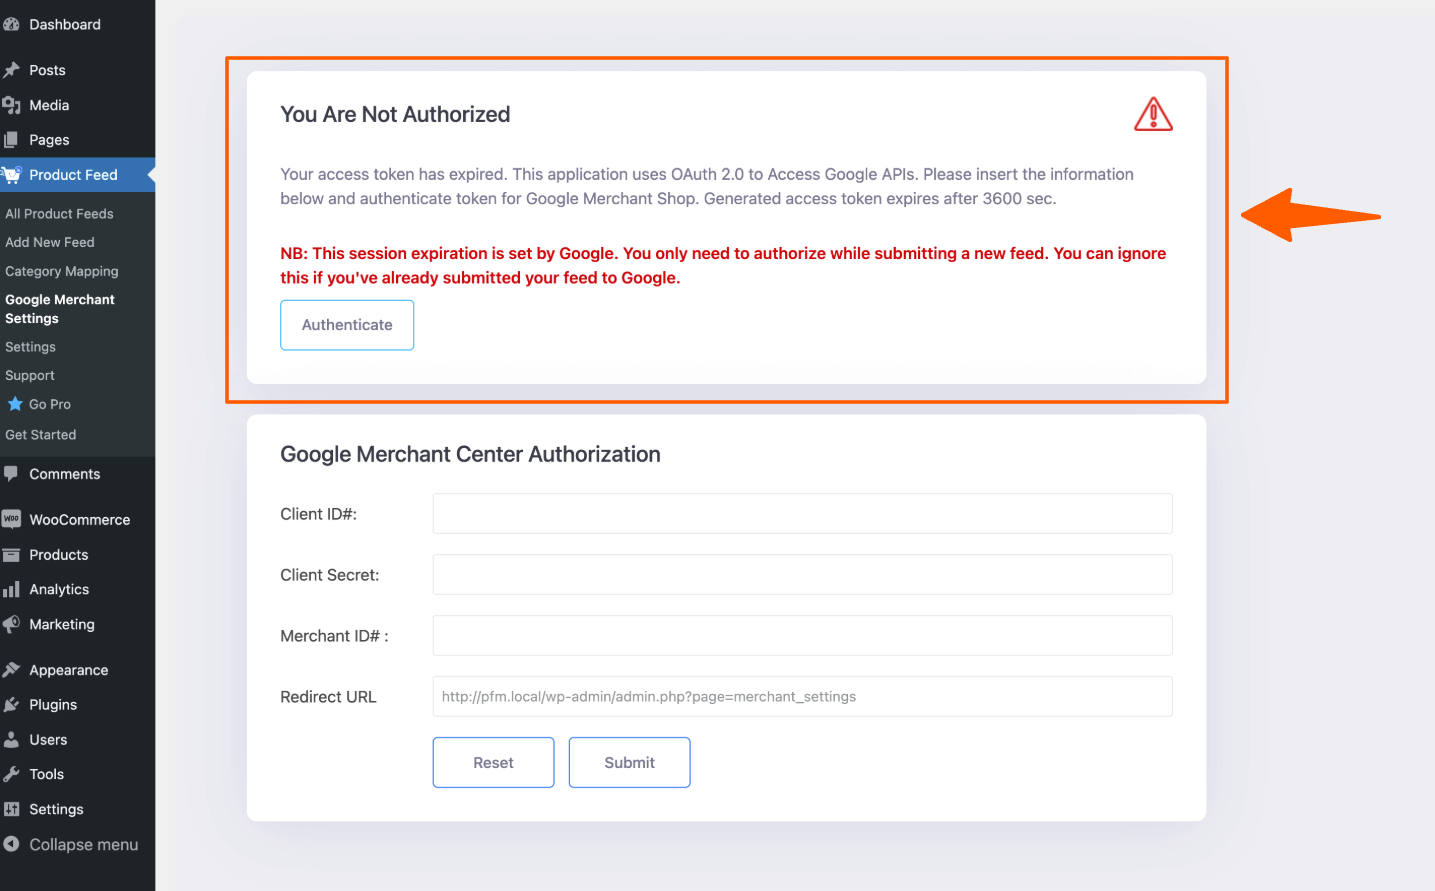This screenshot has height=891, width=1435.
Task: Open Google Merchant Settings submenu item
Action: 60,309
